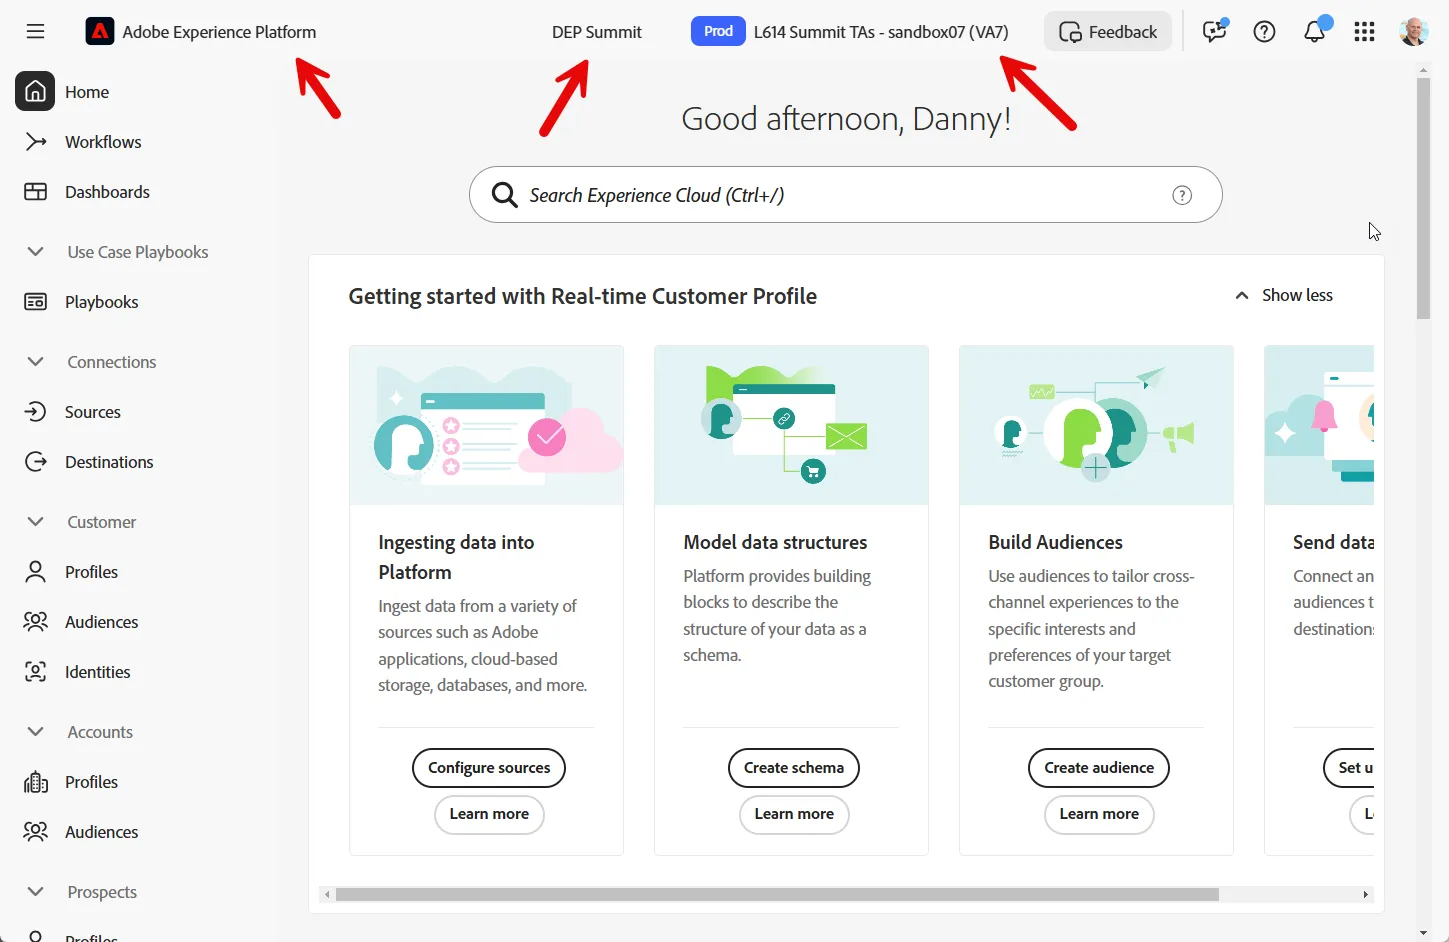Collapse the Connections section
The height and width of the screenshot is (942, 1449).
click(35, 362)
